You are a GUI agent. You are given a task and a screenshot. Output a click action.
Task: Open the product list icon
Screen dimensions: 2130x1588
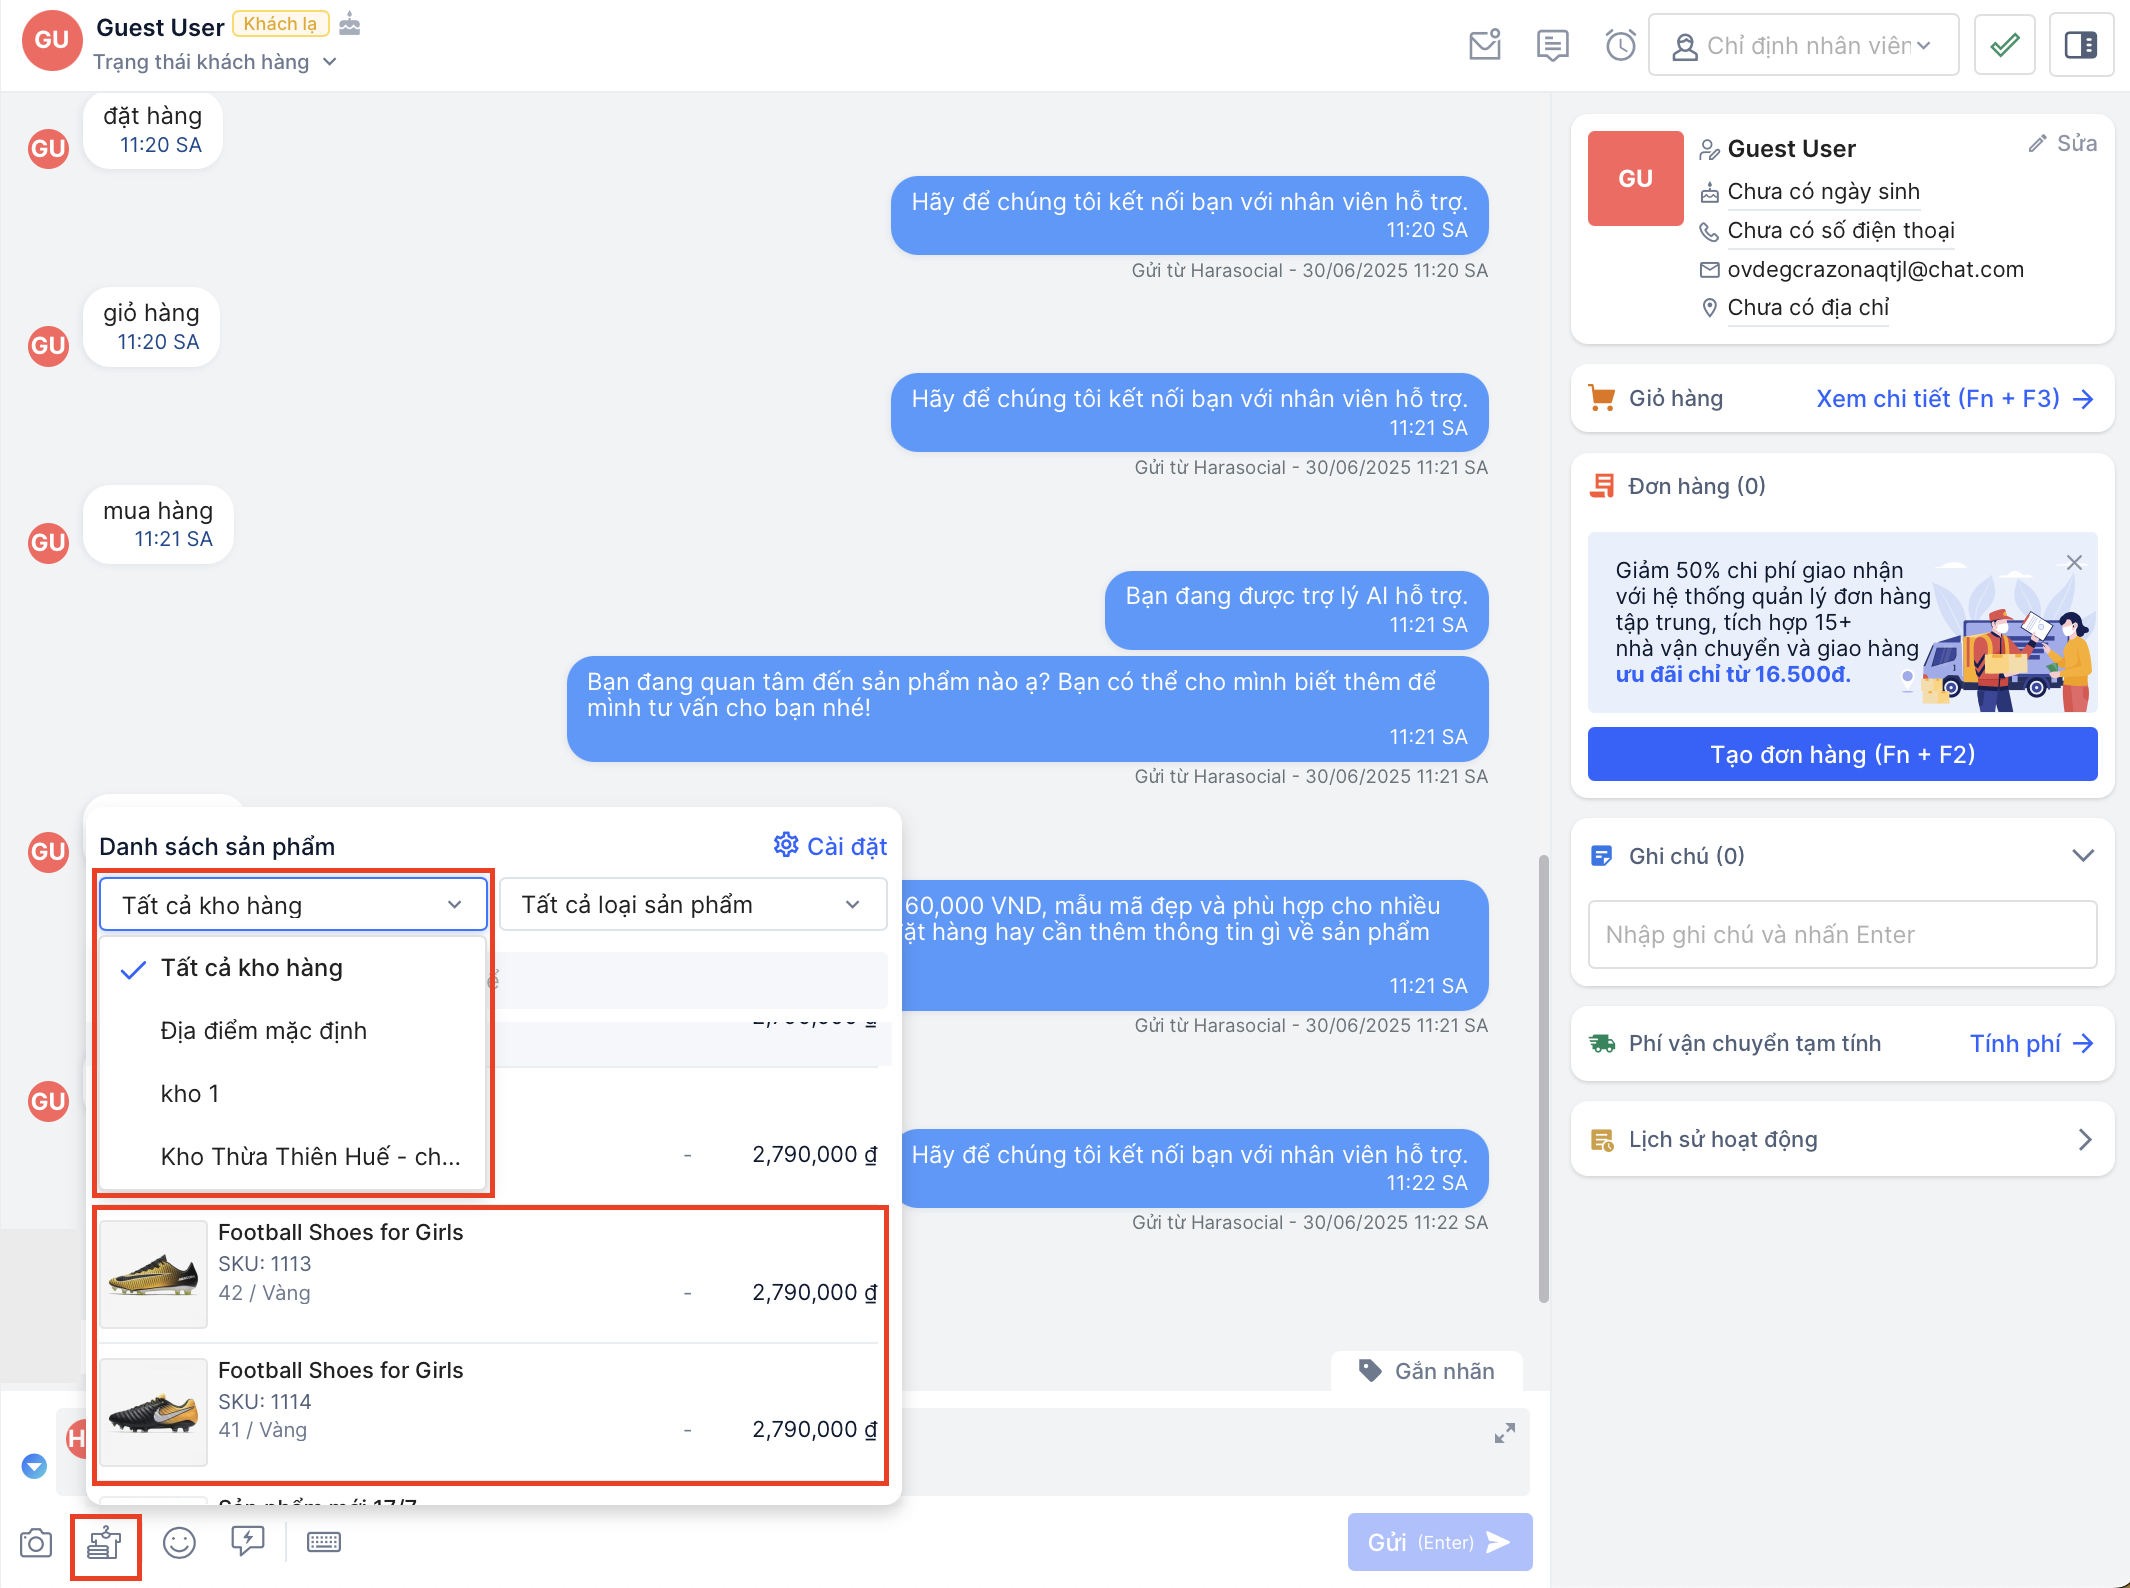click(x=105, y=1543)
